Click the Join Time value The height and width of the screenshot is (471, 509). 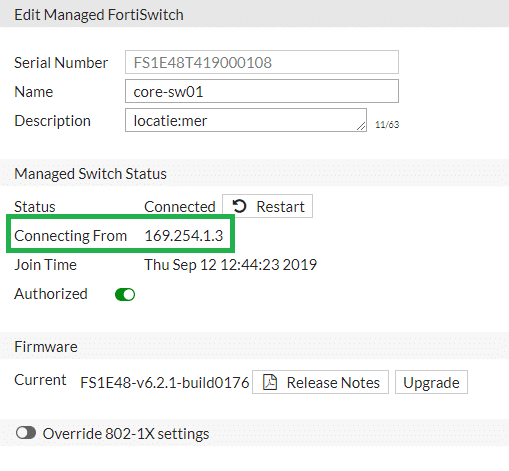(x=230, y=265)
